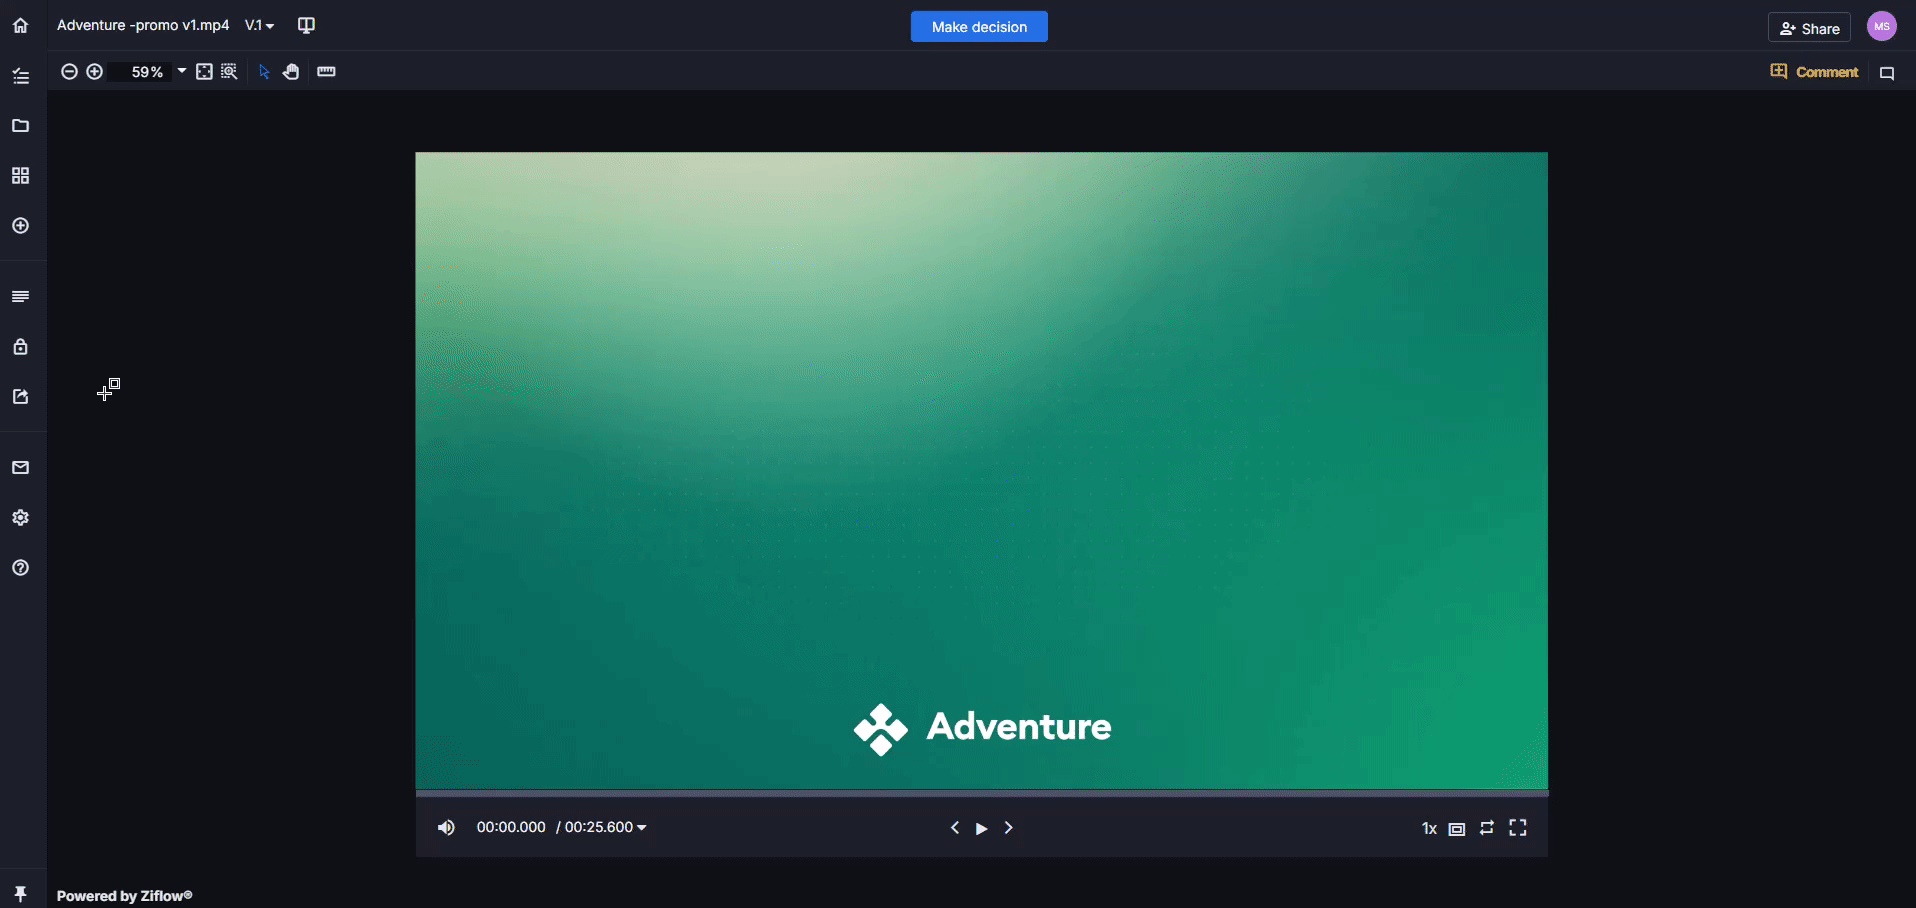Play the video
This screenshot has width=1916, height=908.
pos(982,828)
